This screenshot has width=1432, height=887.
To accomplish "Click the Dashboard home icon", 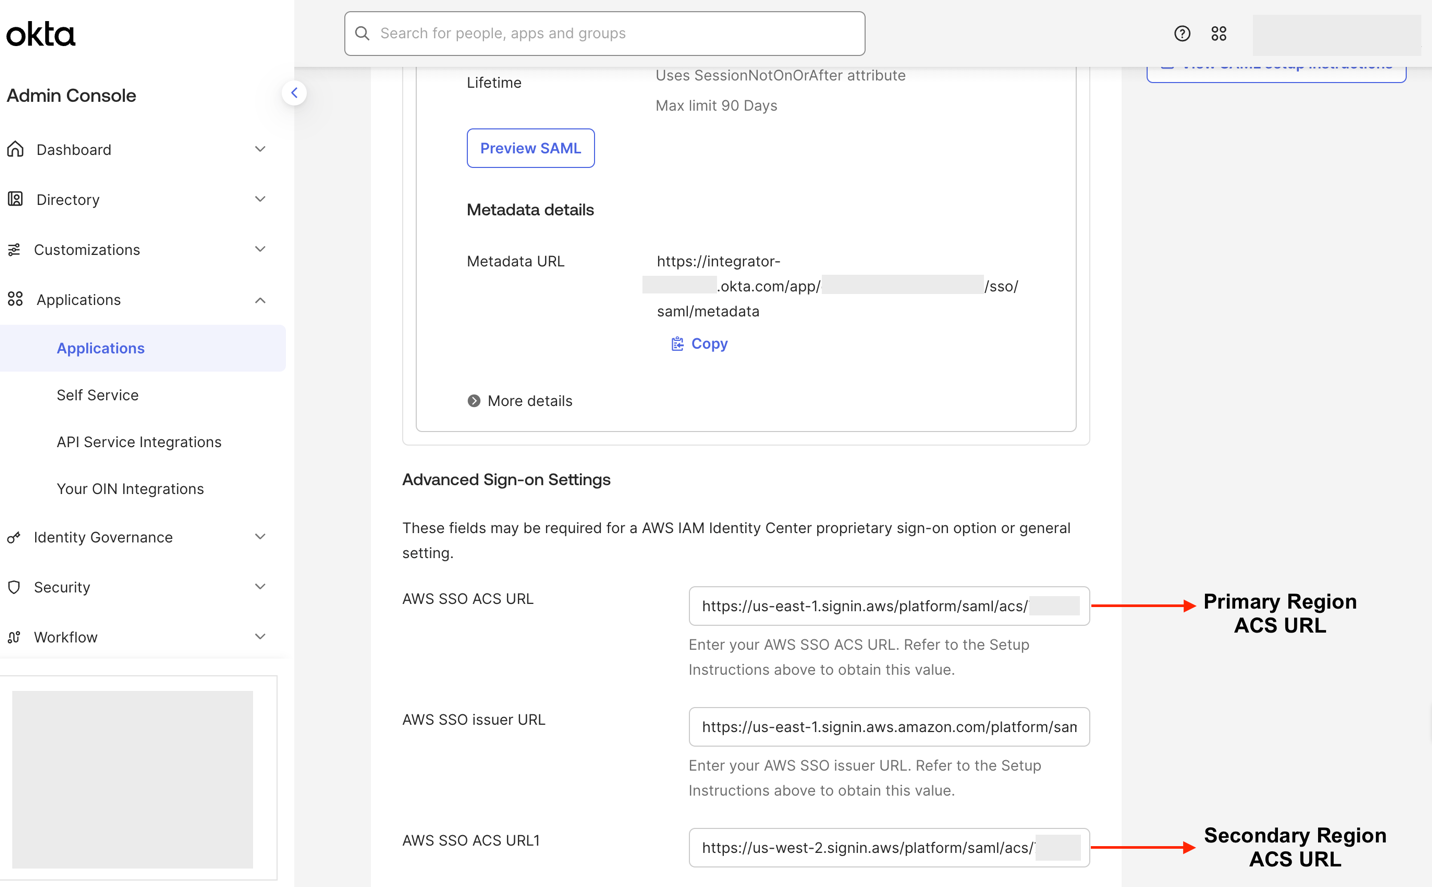I will (x=15, y=149).
